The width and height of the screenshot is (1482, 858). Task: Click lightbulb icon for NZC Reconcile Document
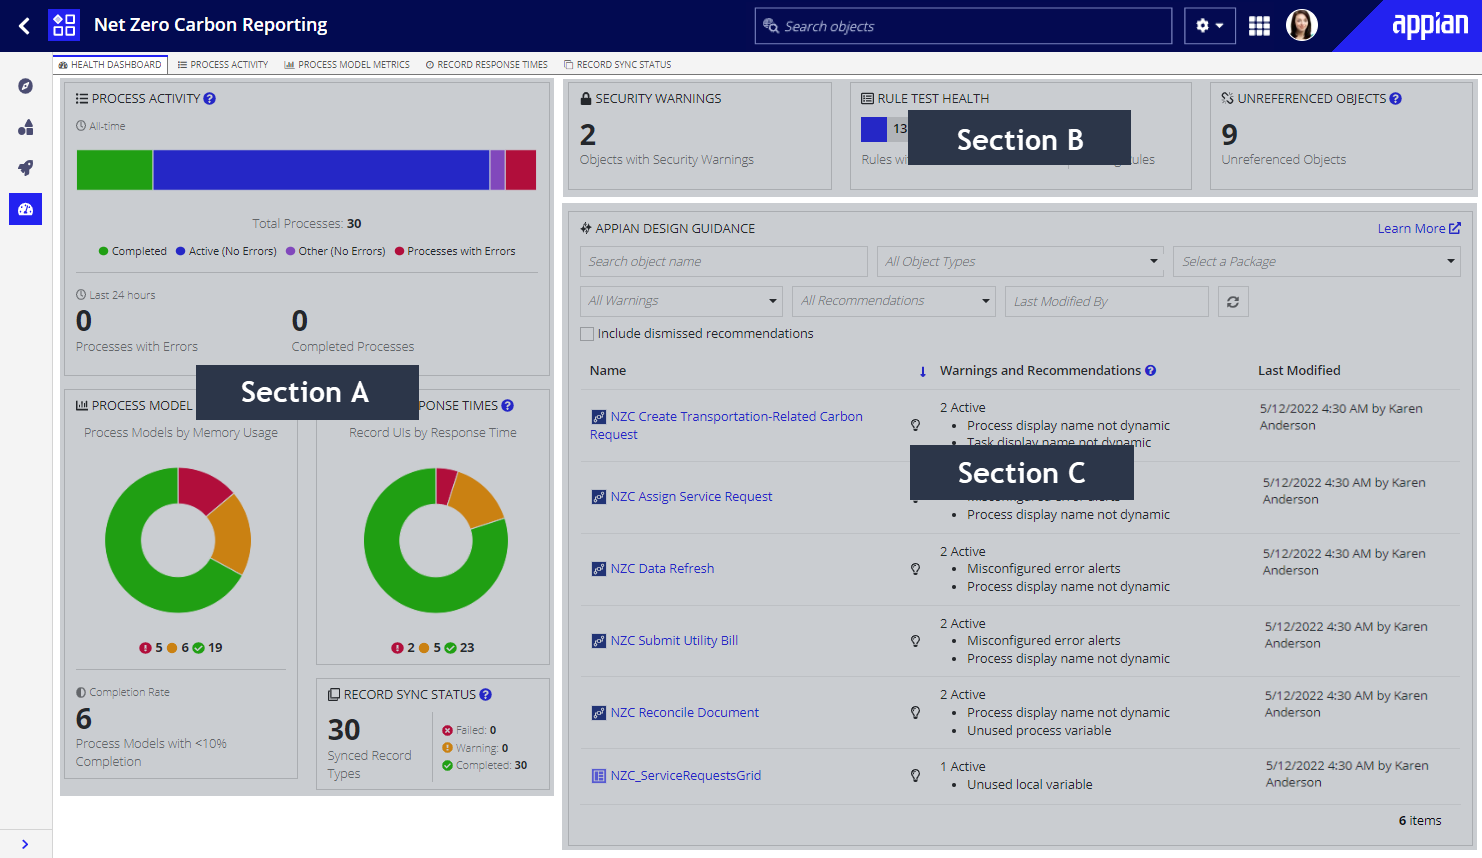point(915,713)
